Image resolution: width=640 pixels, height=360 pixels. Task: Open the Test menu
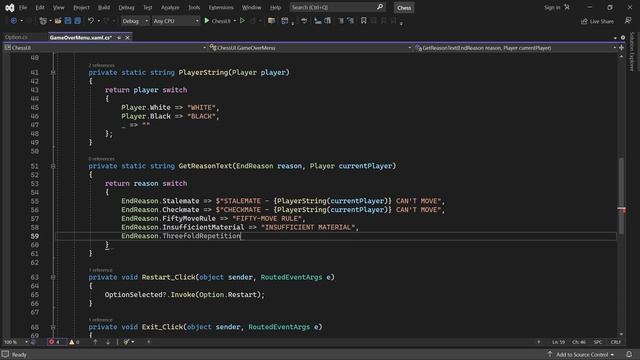(x=147, y=7)
